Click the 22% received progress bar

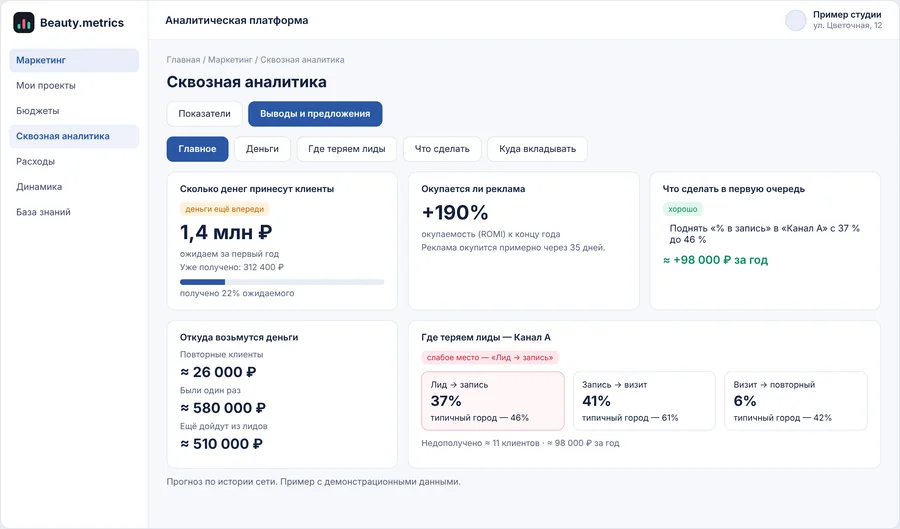282,282
